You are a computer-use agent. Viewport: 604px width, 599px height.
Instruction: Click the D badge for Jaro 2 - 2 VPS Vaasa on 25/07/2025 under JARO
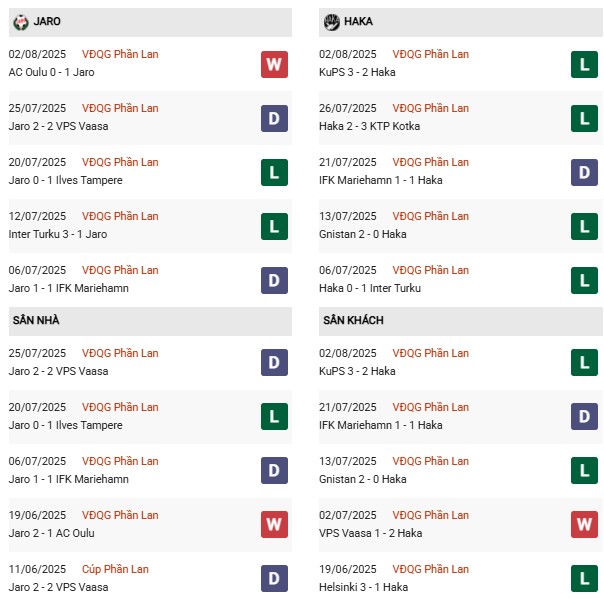pos(274,118)
